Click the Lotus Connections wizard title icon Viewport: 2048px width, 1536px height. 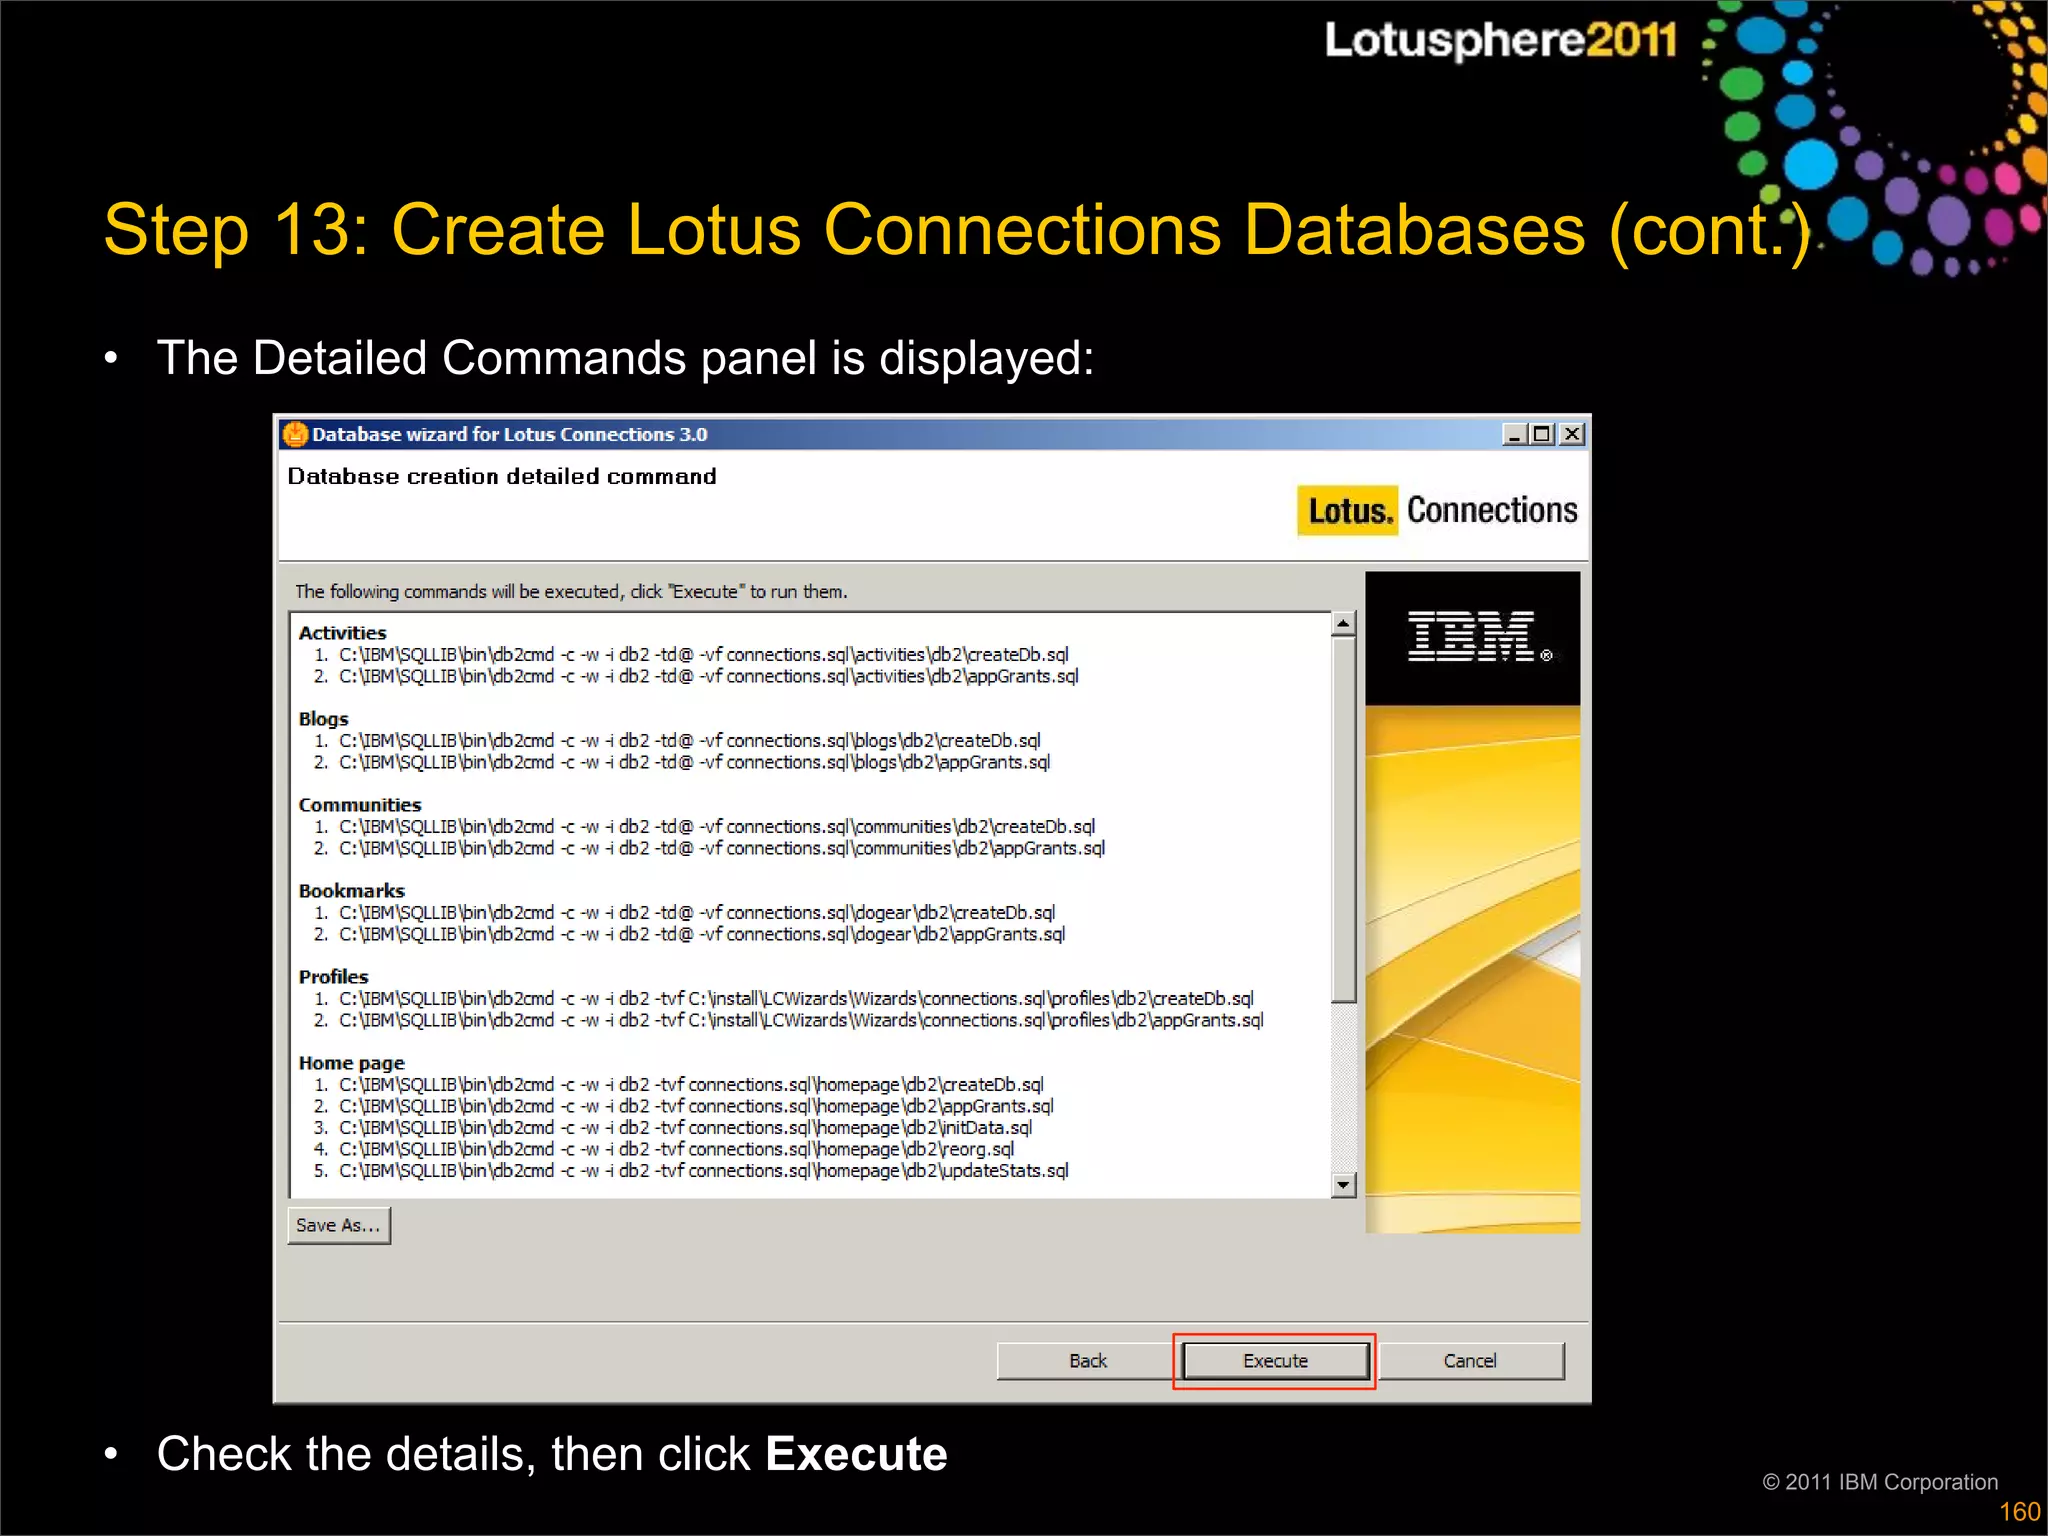pyautogui.click(x=295, y=434)
